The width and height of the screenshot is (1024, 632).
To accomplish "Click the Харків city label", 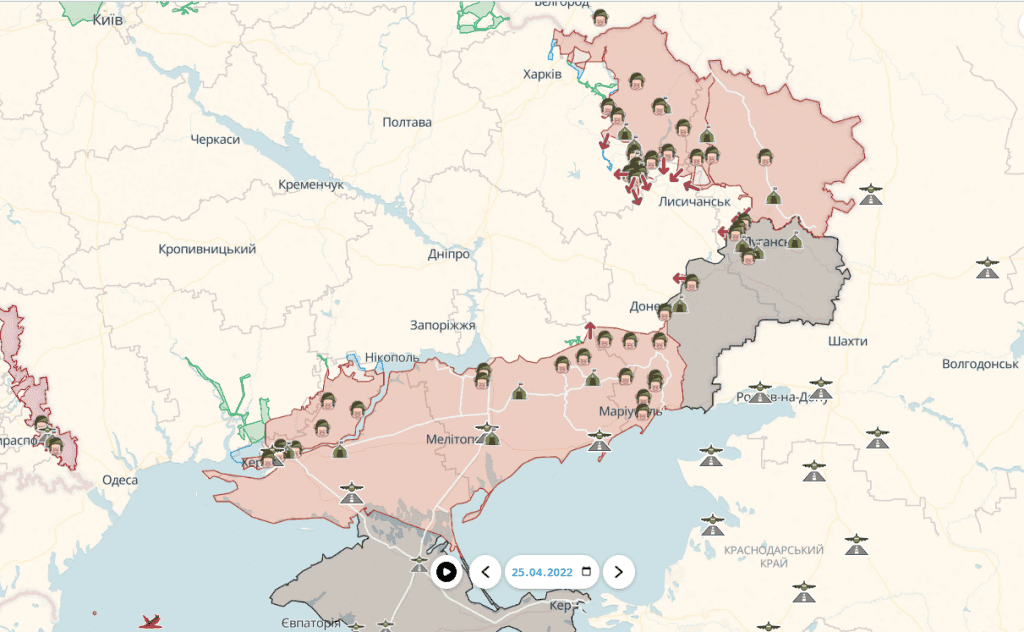I will [x=542, y=74].
